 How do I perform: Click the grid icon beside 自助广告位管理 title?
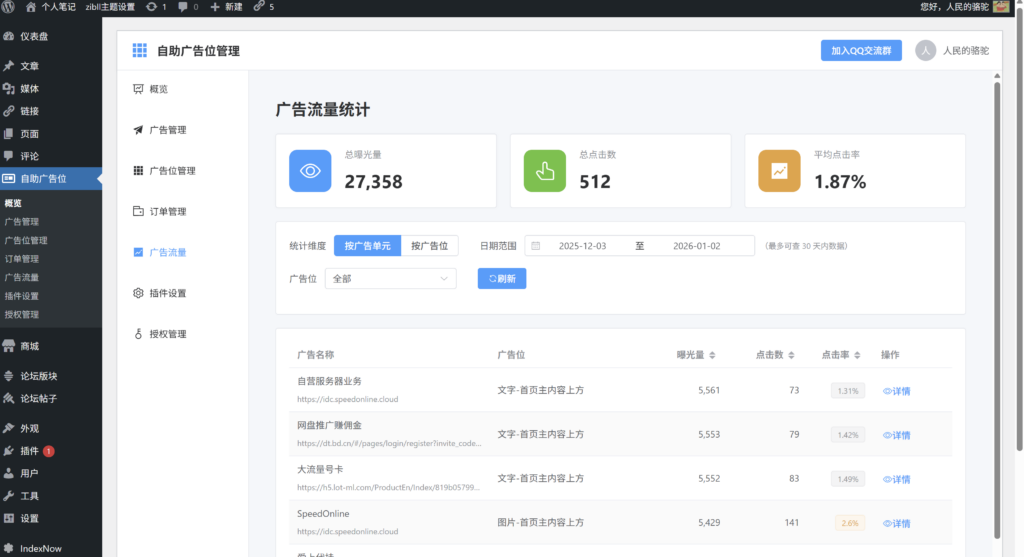(x=139, y=51)
